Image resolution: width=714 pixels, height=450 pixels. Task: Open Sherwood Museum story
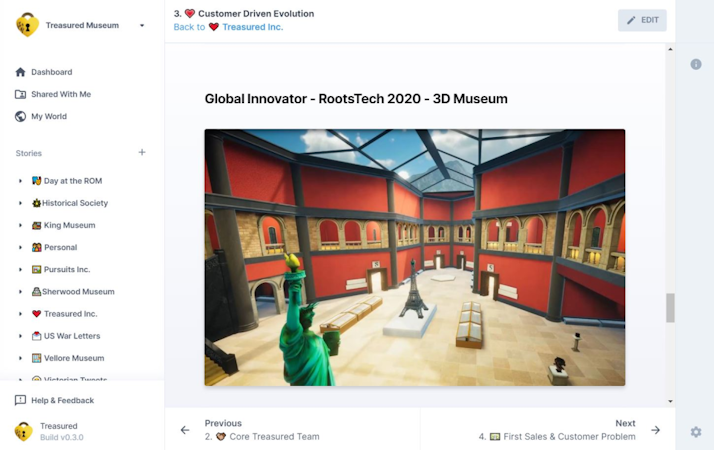pyautogui.click(x=78, y=292)
